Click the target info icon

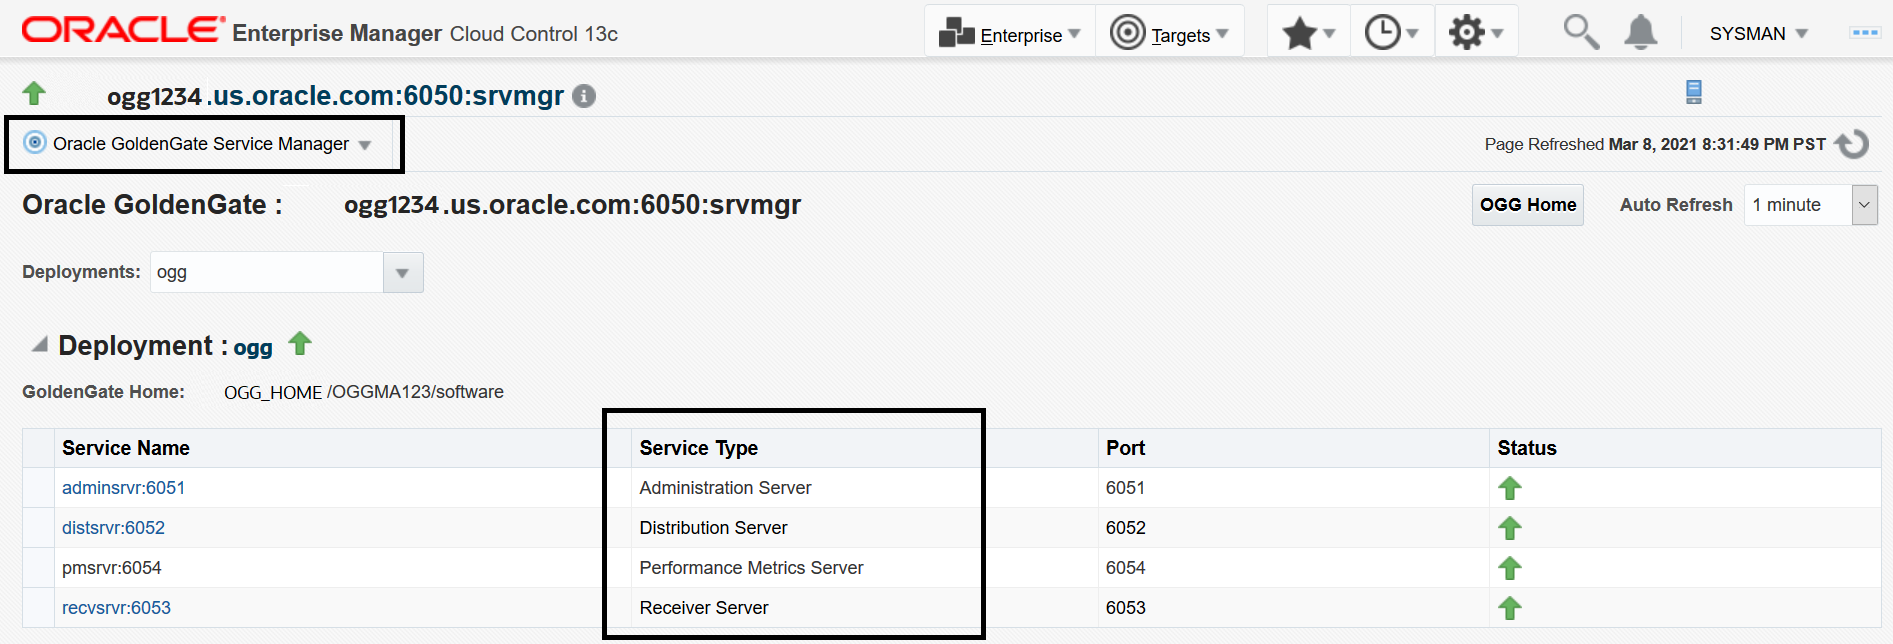584,96
